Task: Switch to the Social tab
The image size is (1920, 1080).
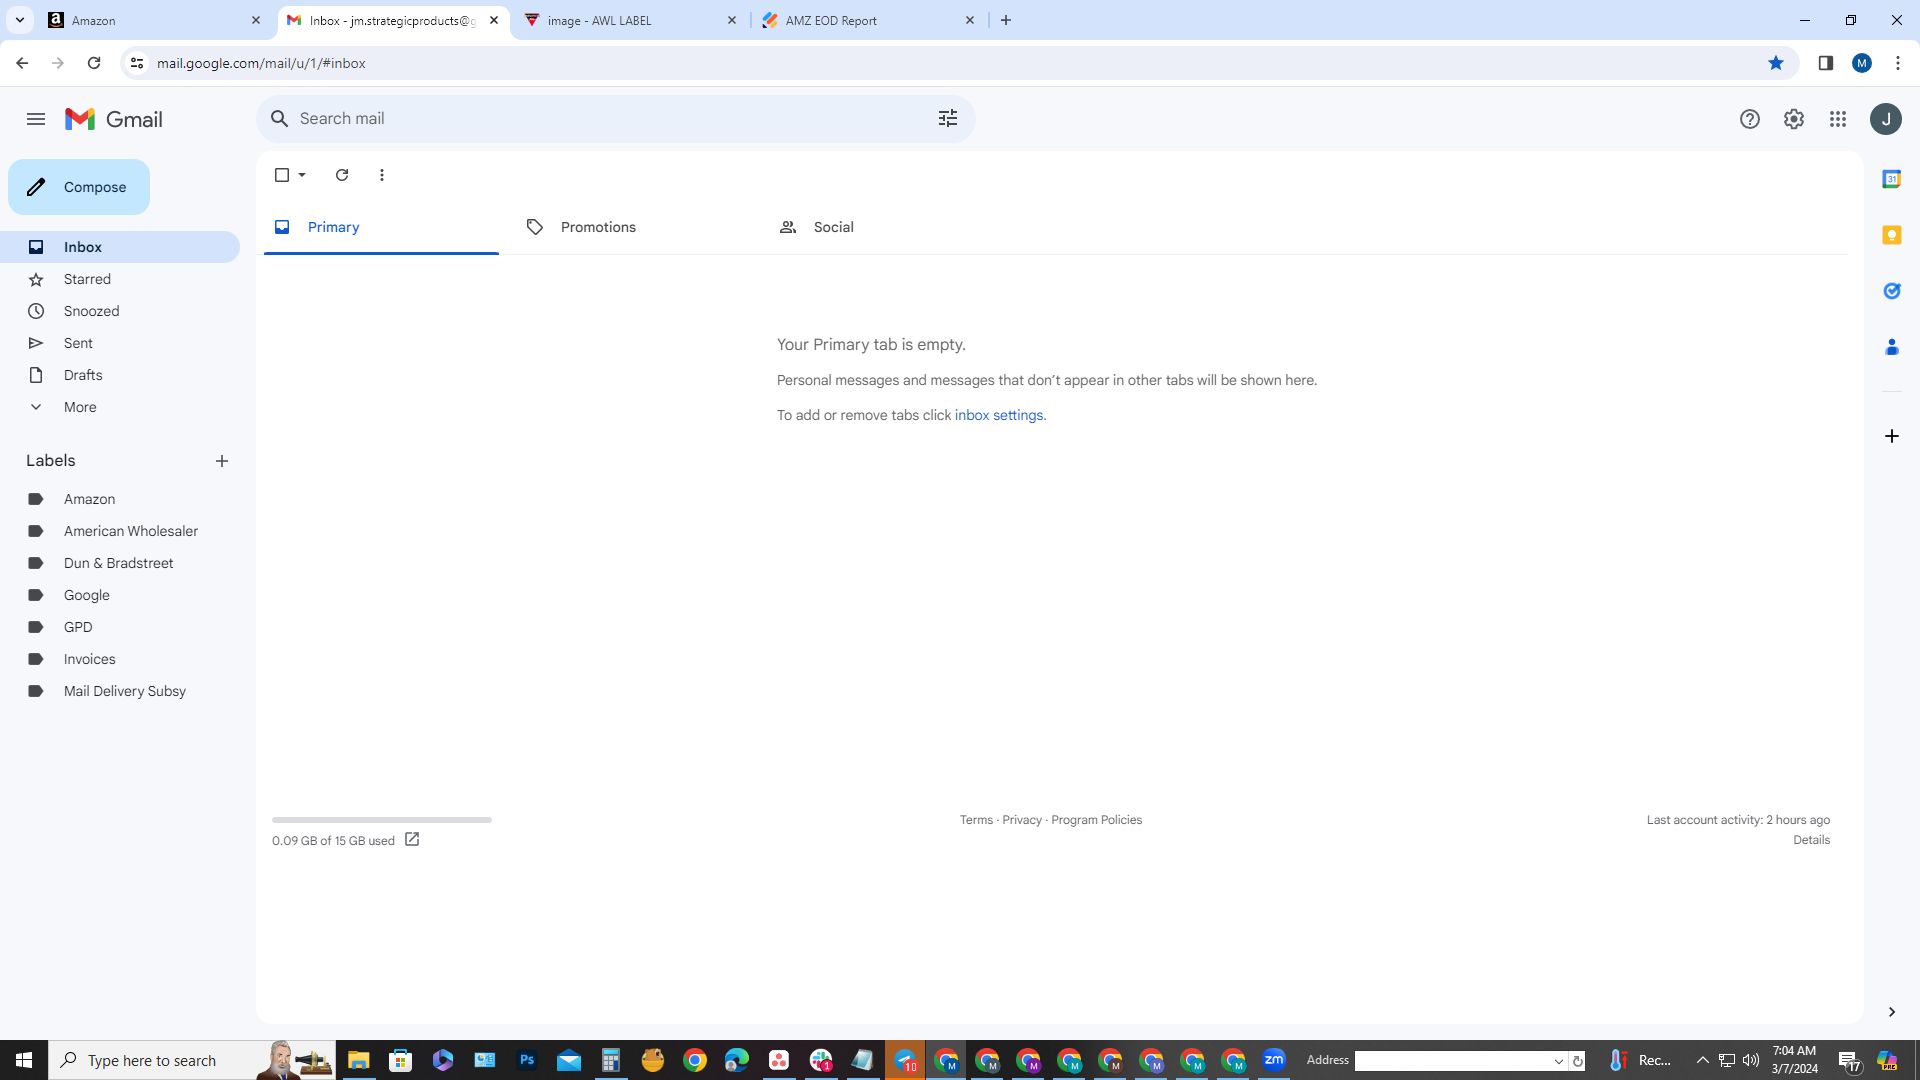Action: 885,227
